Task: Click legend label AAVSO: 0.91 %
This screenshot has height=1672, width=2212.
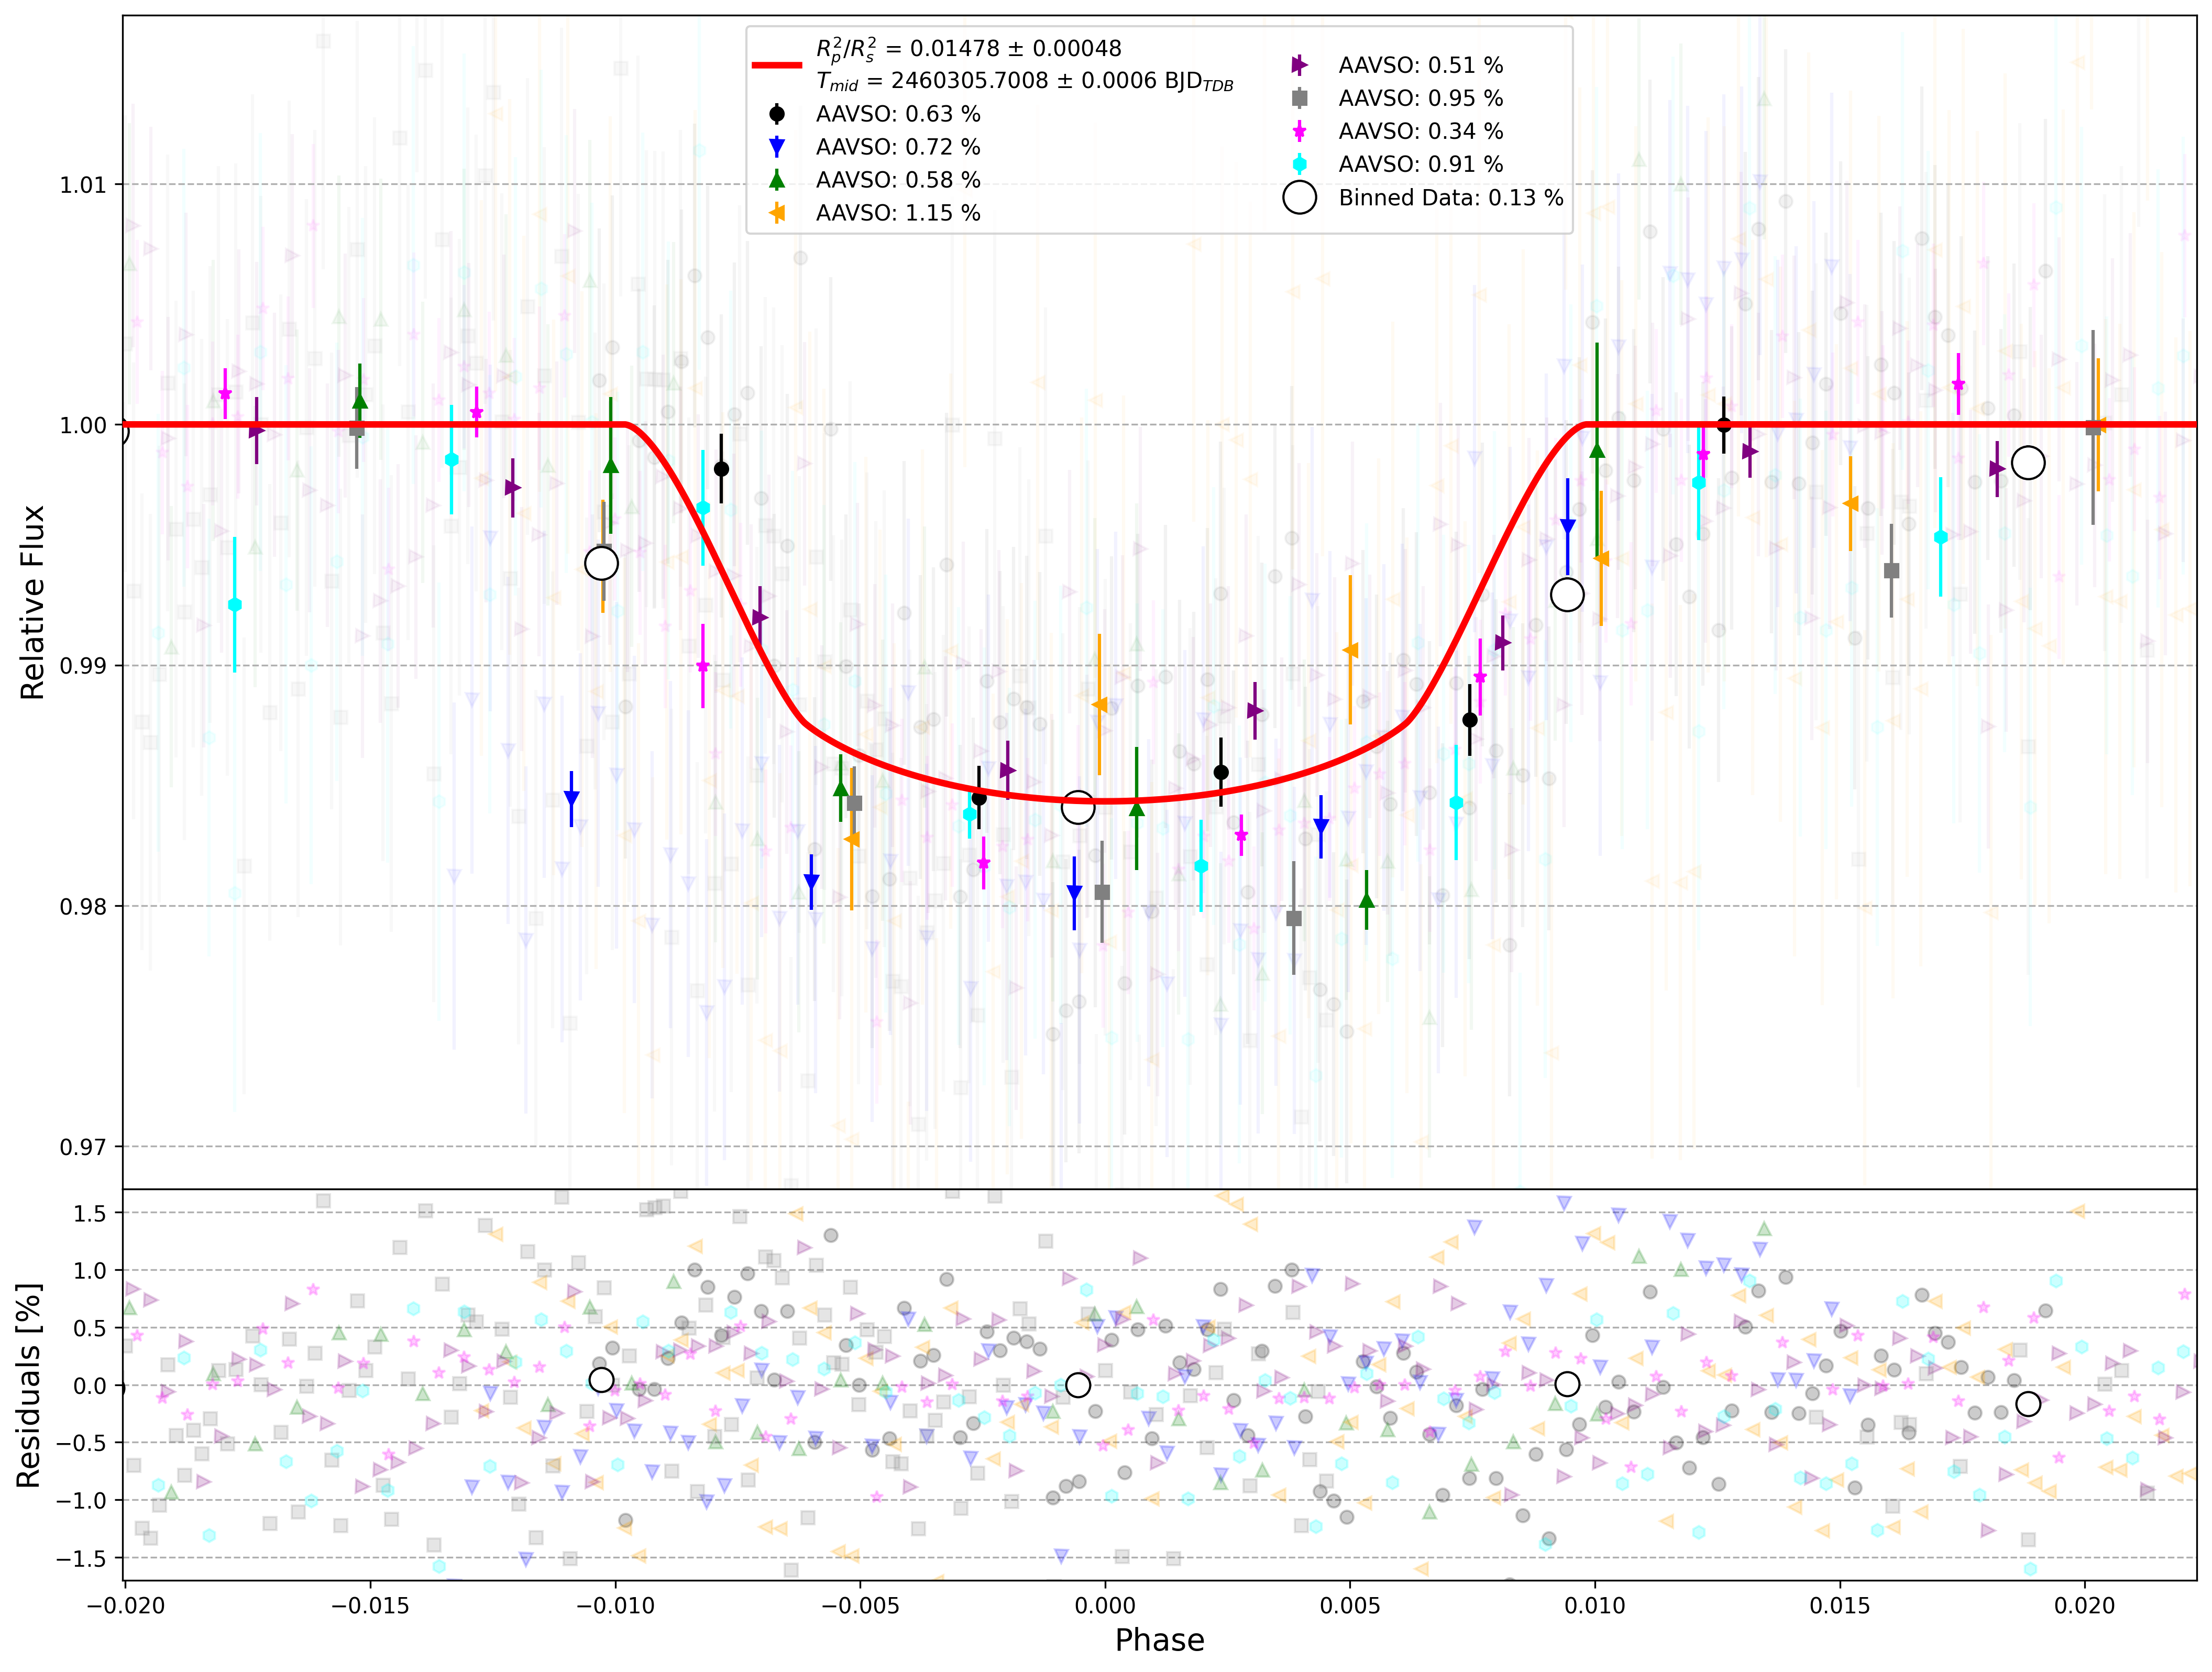Action: click(x=1421, y=164)
